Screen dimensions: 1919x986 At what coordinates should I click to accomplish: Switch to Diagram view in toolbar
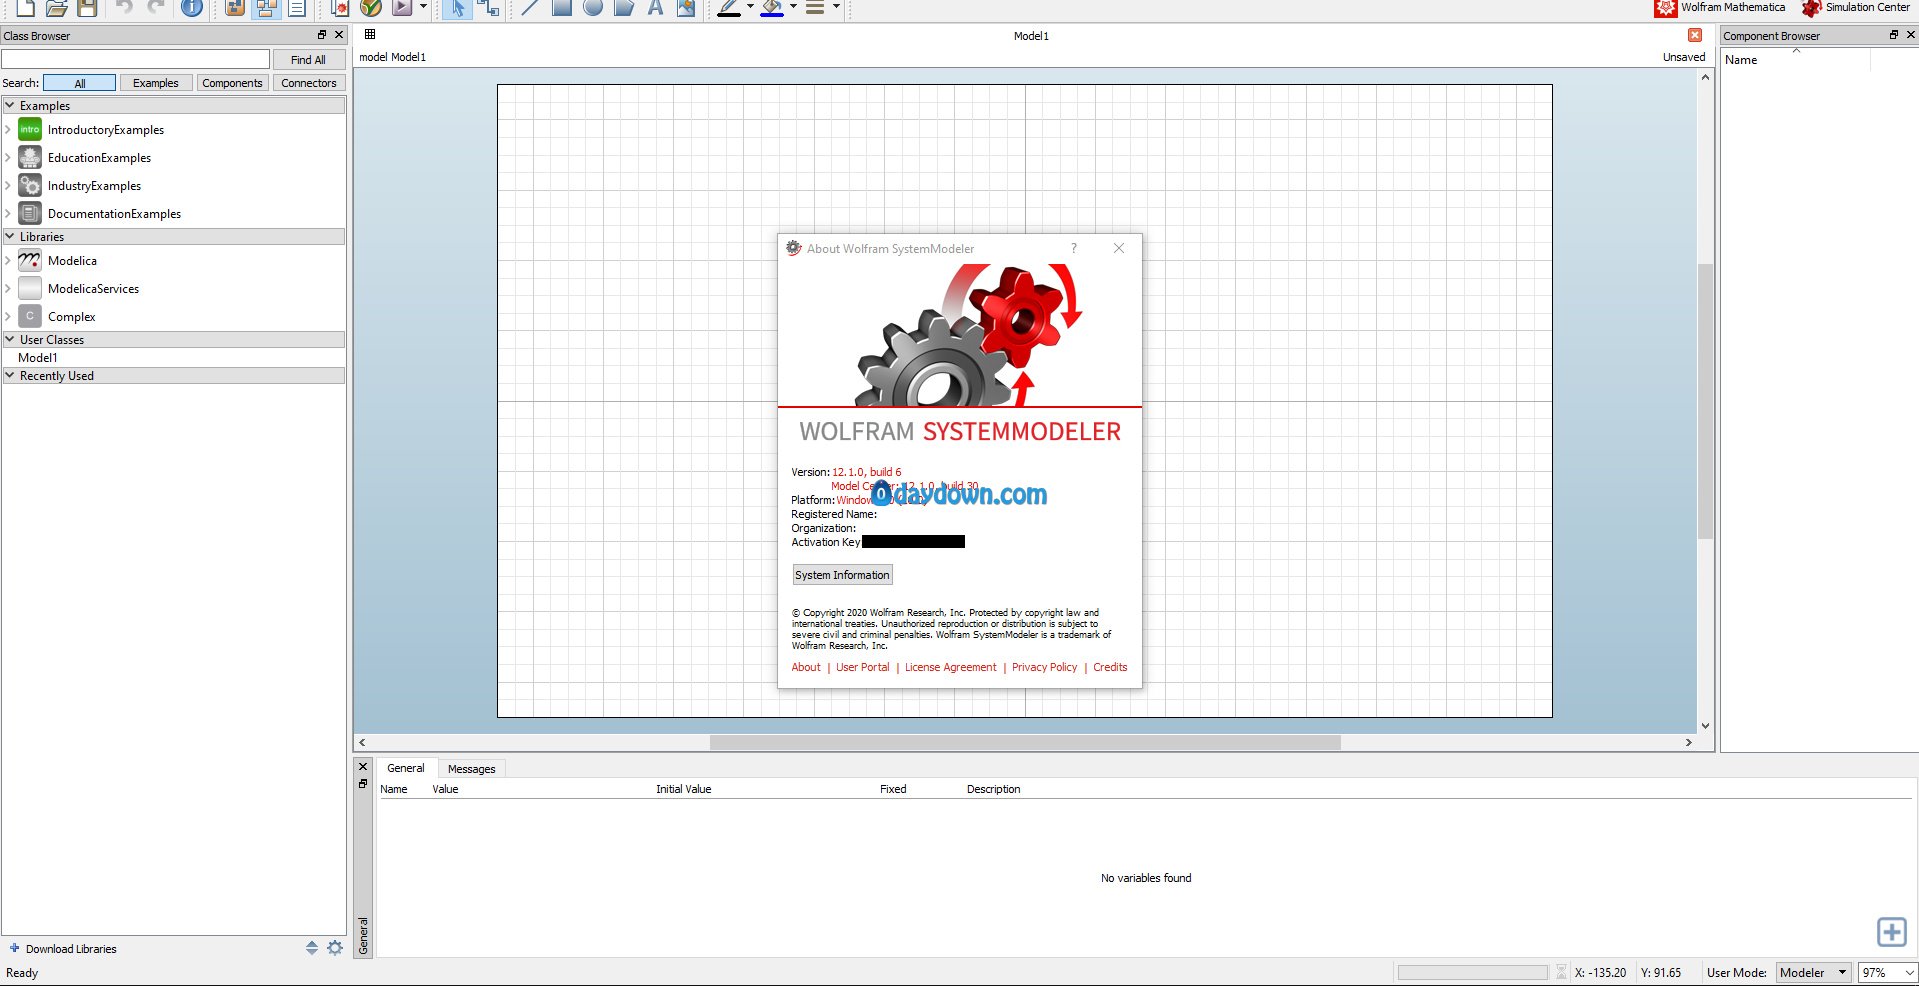point(266,8)
